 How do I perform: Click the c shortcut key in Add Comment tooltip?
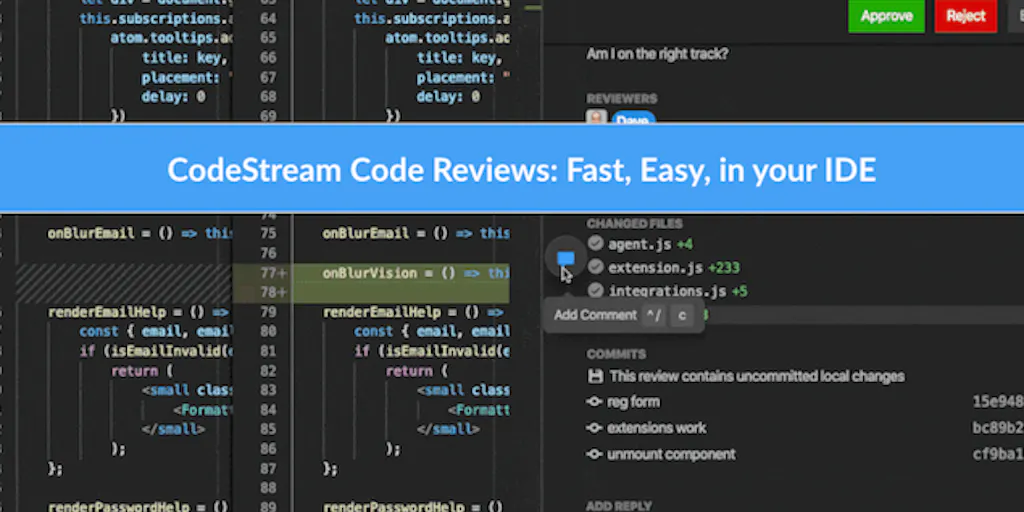click(682, 315)
